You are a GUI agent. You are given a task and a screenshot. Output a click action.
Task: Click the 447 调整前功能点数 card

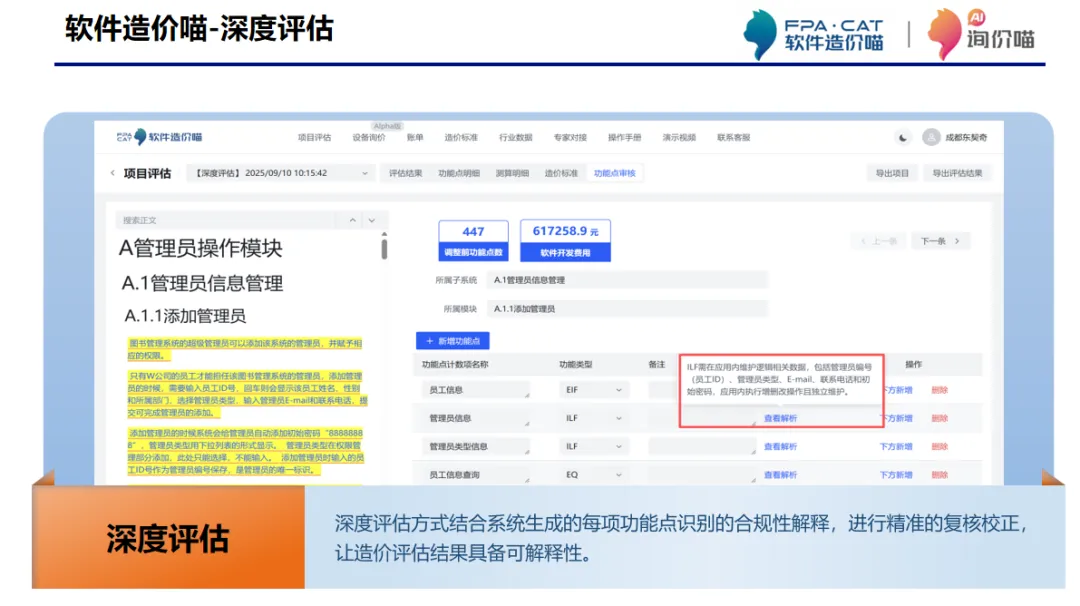(473, 240)
